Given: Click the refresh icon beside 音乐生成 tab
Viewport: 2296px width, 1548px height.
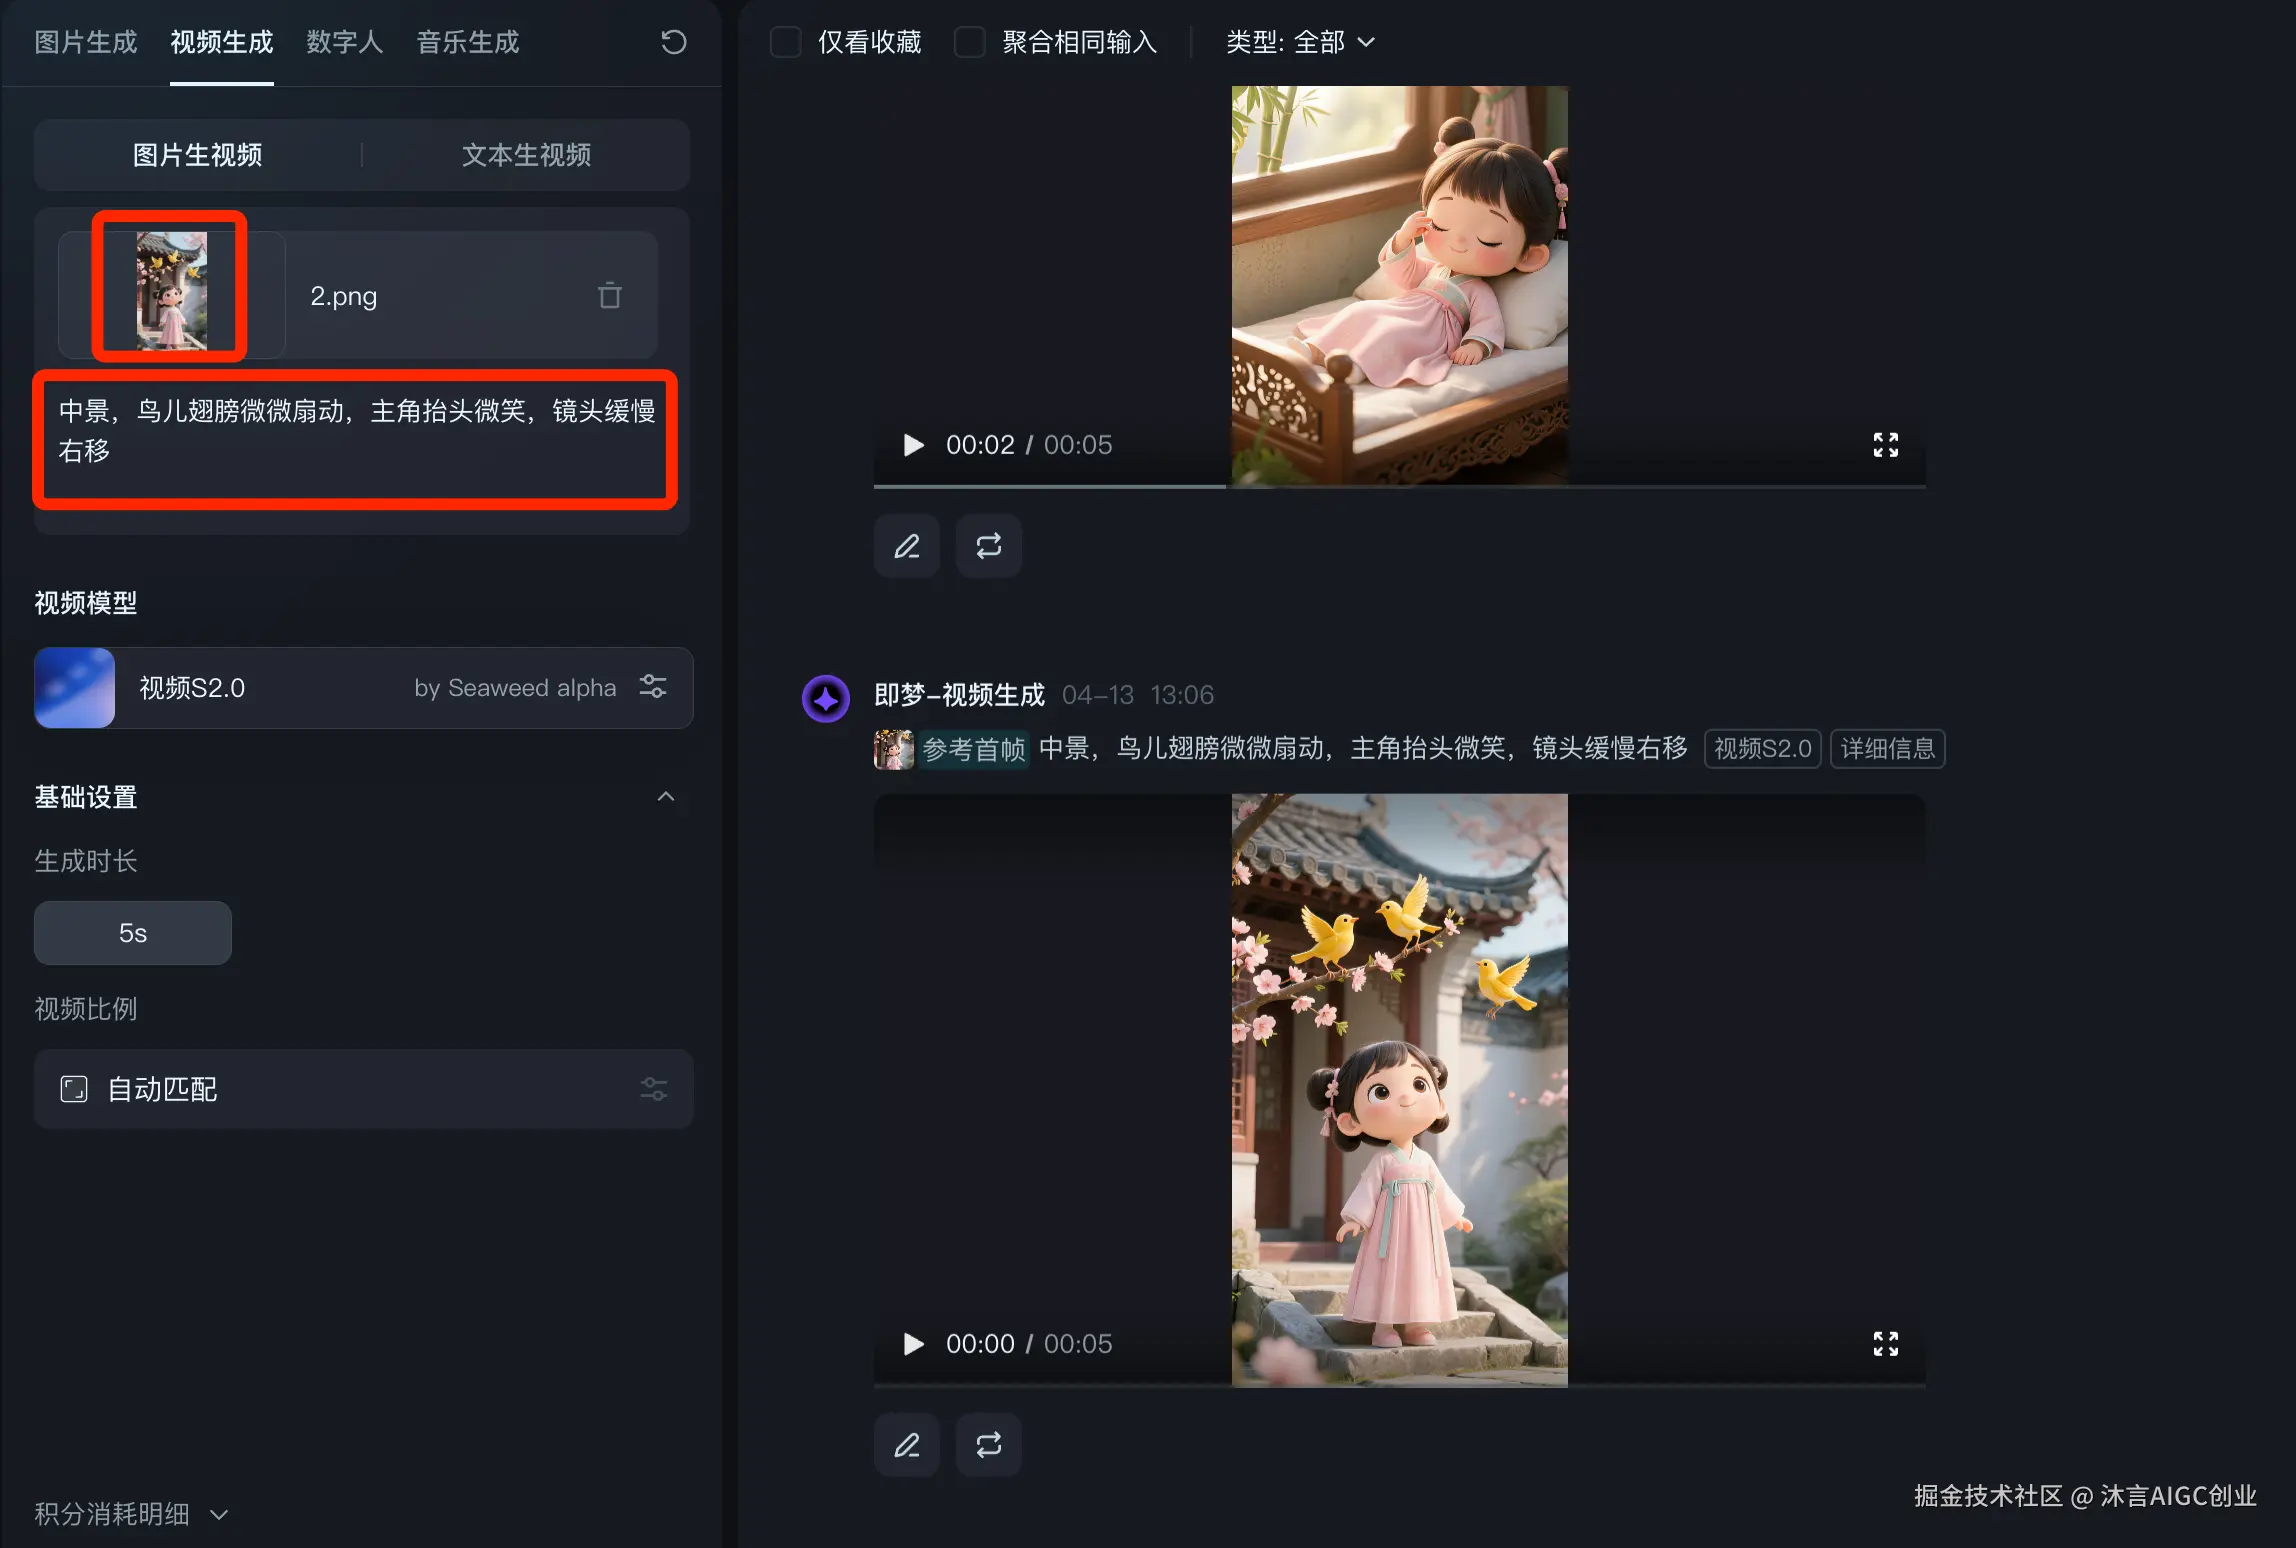Looking at the screenshot, I should [673, 42].
